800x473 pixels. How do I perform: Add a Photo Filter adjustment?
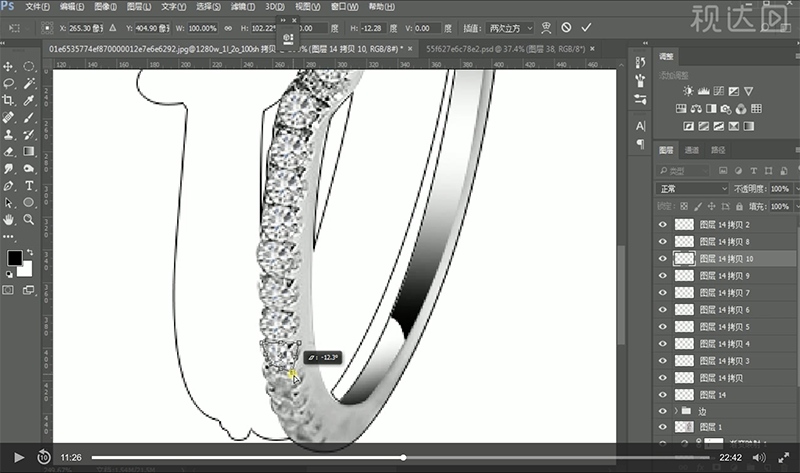pyautogui.click(x=726, y=109)
